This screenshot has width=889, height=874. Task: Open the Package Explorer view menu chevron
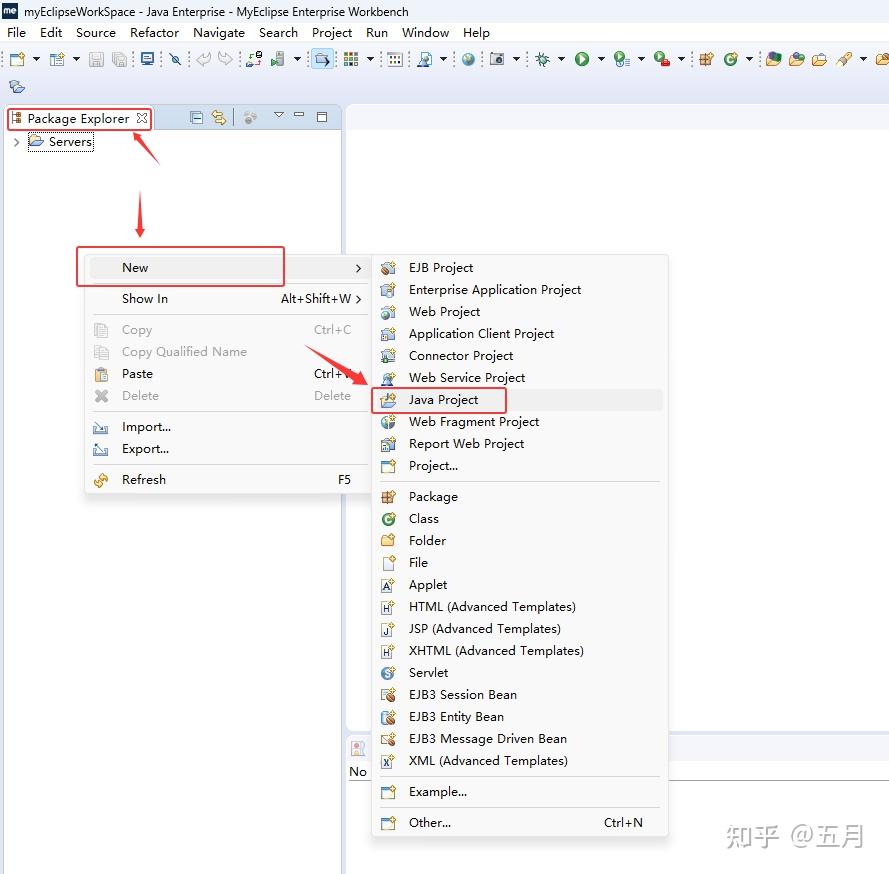pos(279,117)
